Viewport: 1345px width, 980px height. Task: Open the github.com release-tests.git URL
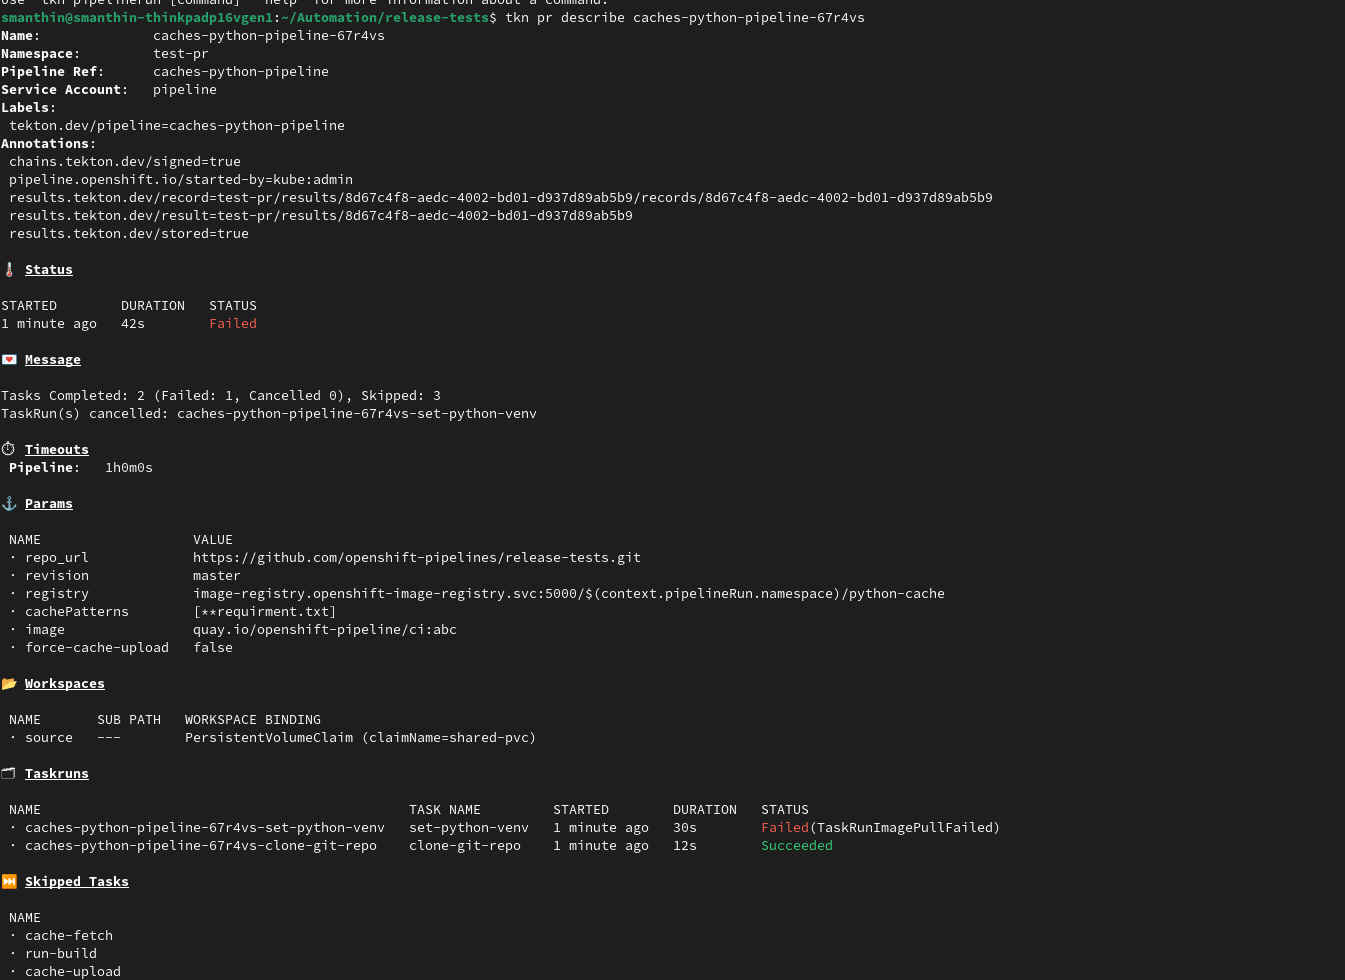pos(416,558)
